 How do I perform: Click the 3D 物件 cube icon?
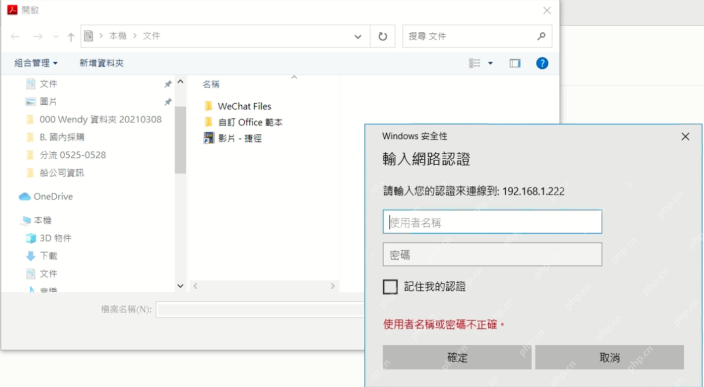tap(31, 238)
